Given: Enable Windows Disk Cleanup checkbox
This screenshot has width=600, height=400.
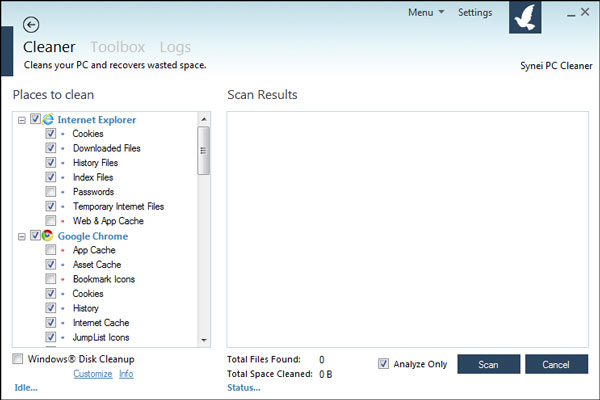Looking at the screenshot, I should tap(18, 359).
